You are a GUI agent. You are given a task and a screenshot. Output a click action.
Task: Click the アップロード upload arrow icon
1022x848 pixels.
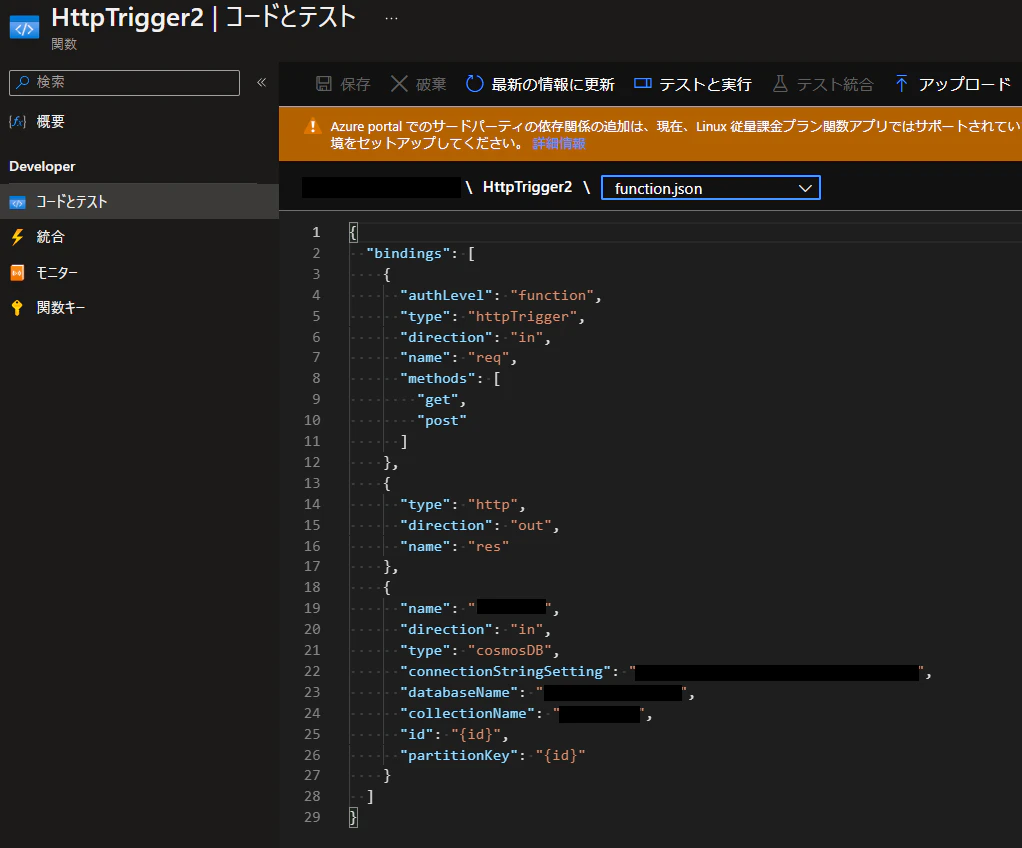click(x=901, y=83)
